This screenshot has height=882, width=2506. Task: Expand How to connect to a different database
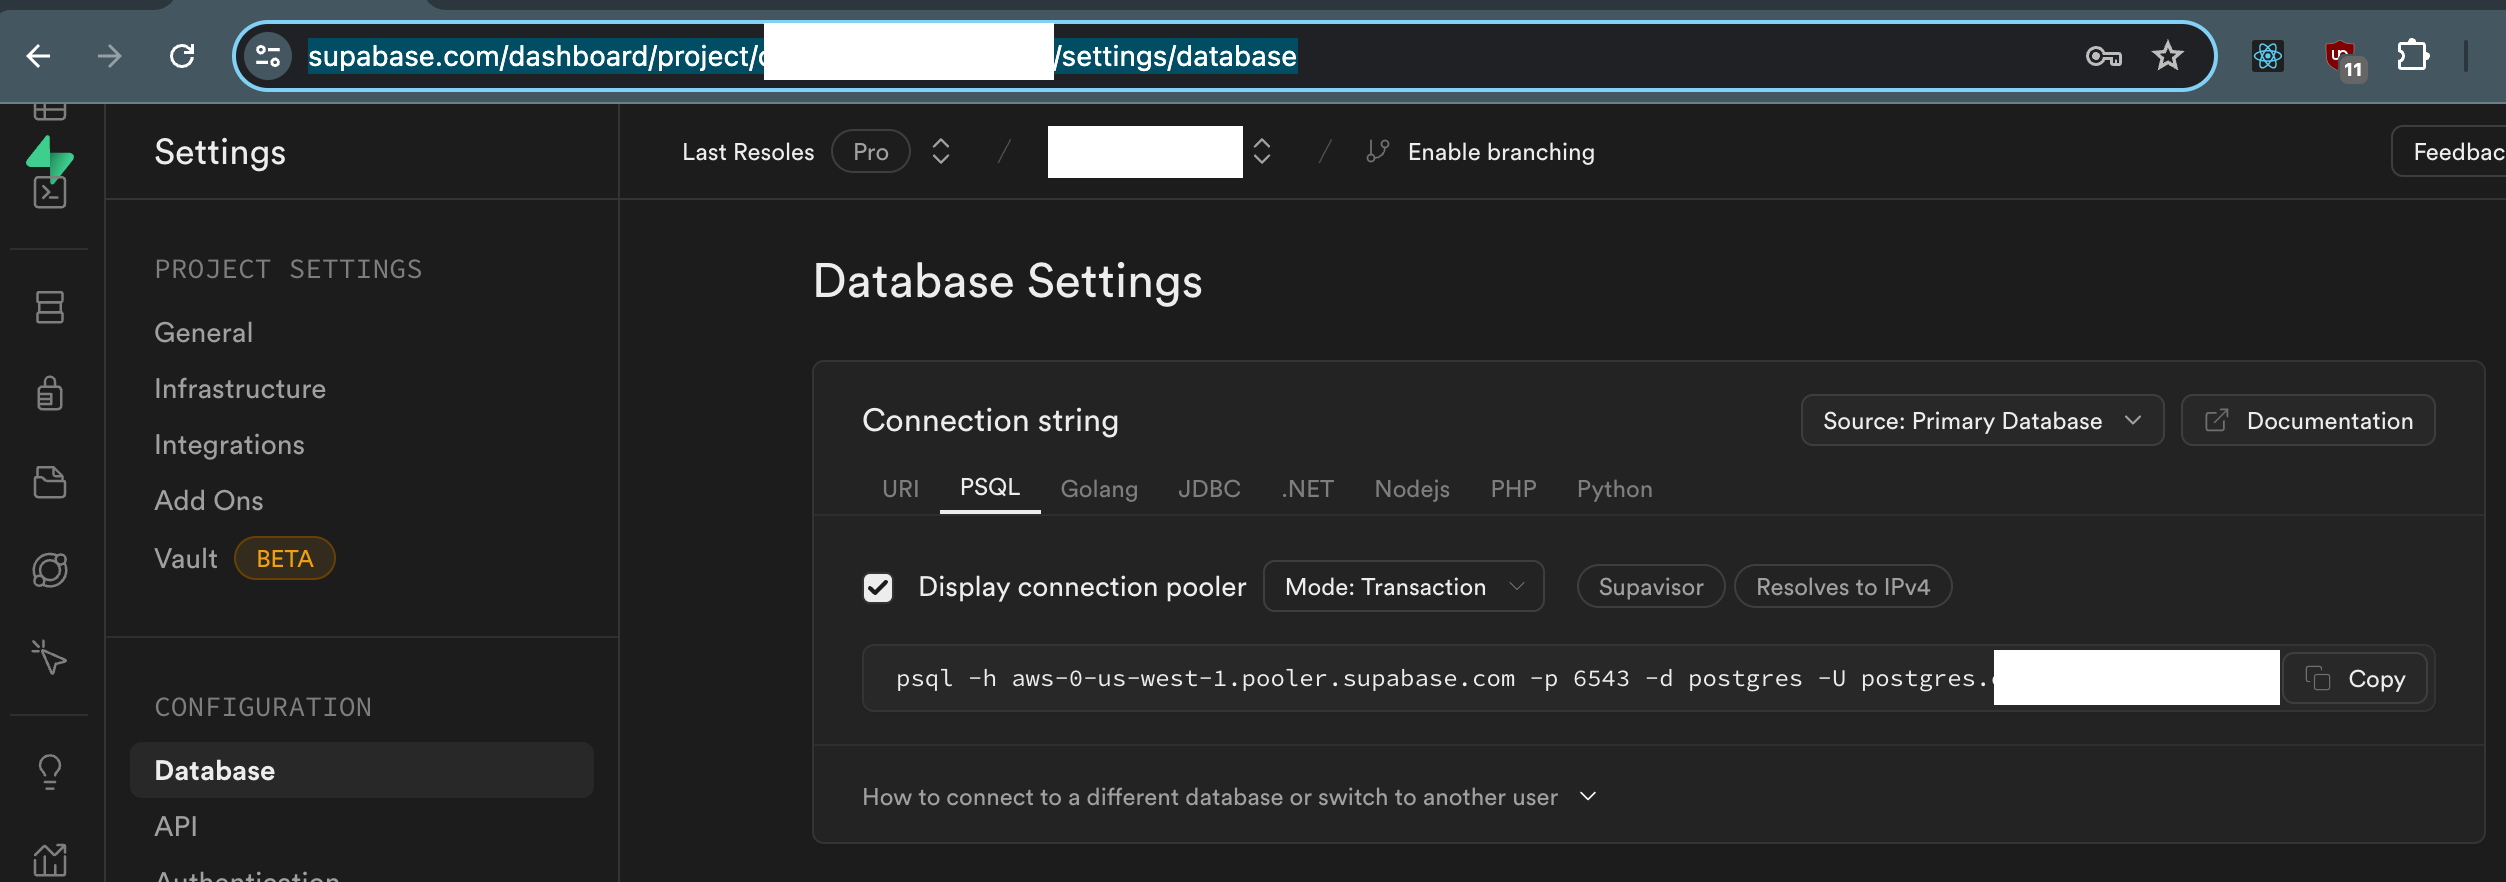pyautogui.click(x=1230, y=797)
